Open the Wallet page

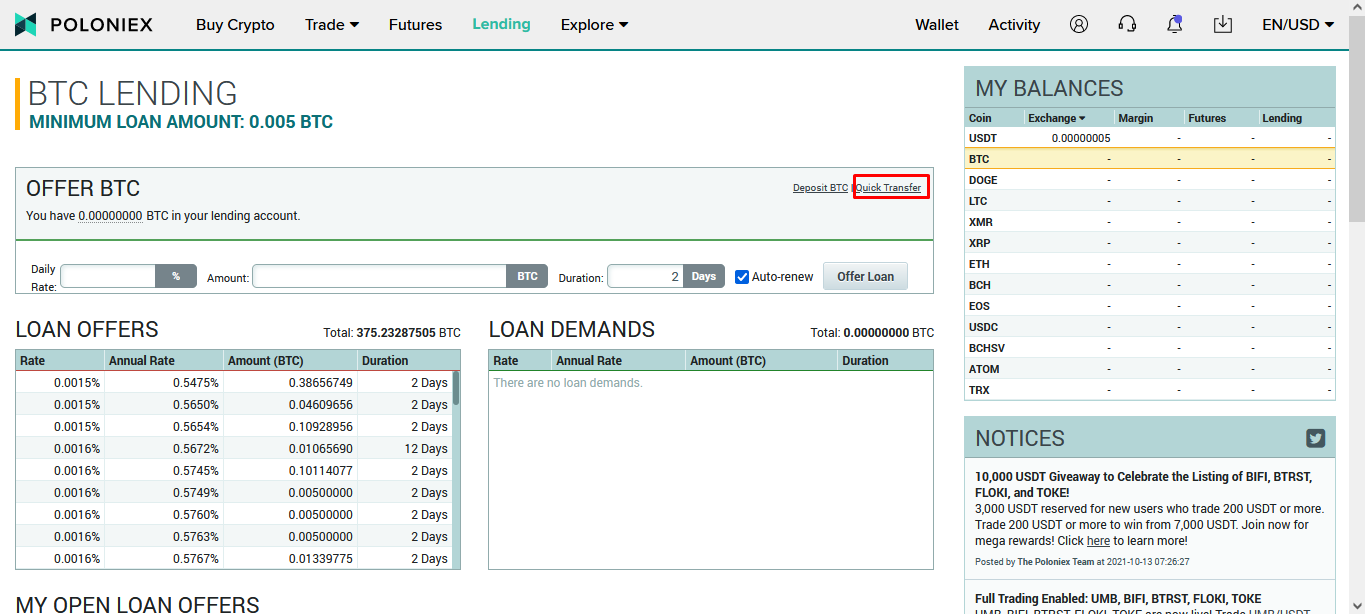coord(937,25)
